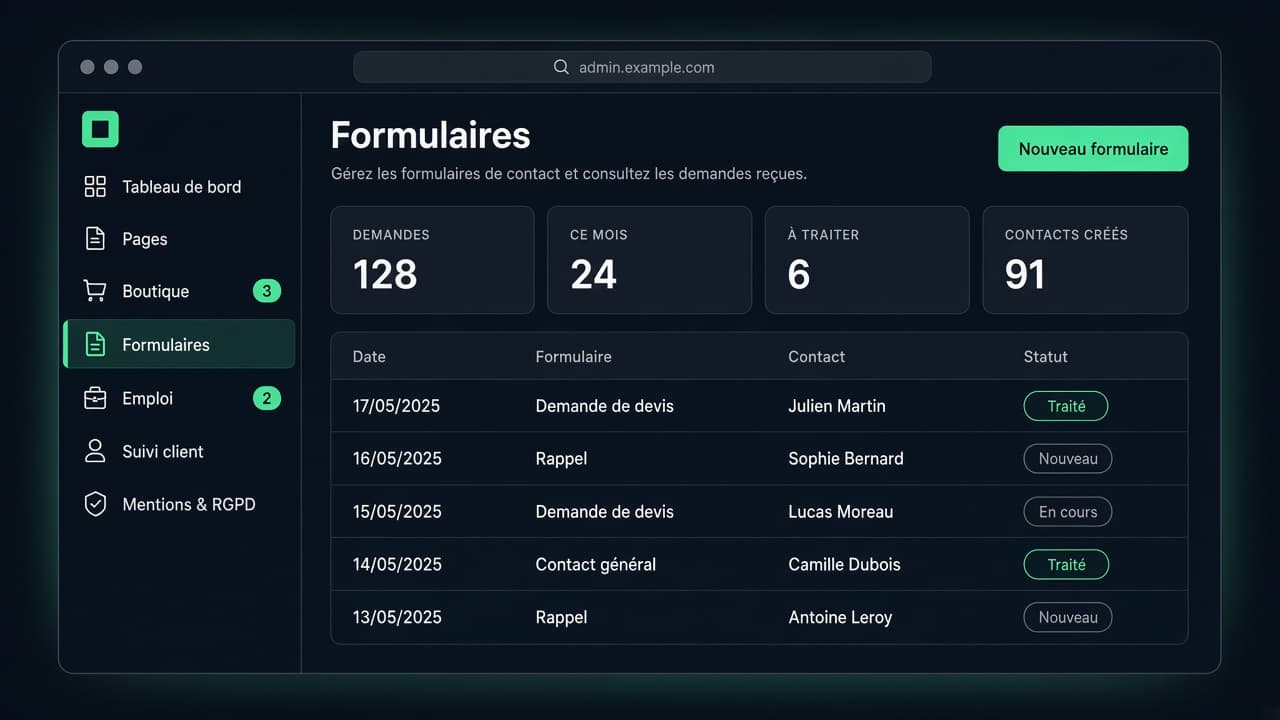Click the Traité status badge for Julien Martin
This screenshot has width=1280, height=720.
1066,406
